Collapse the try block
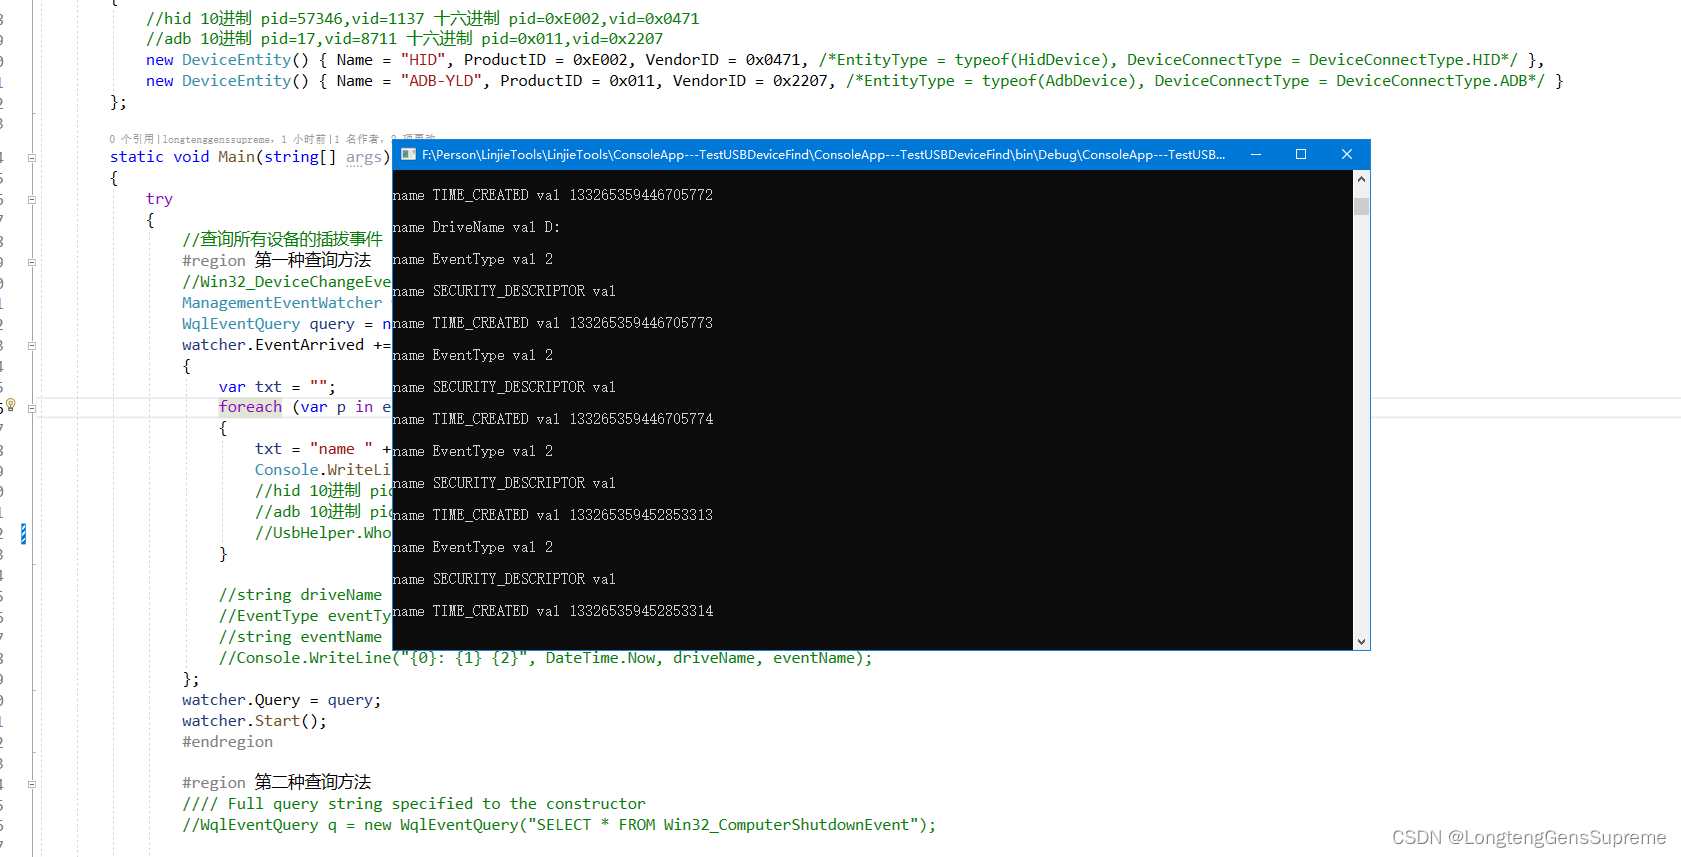Screen dimensions: 1681x857 (x=32, y=199)
